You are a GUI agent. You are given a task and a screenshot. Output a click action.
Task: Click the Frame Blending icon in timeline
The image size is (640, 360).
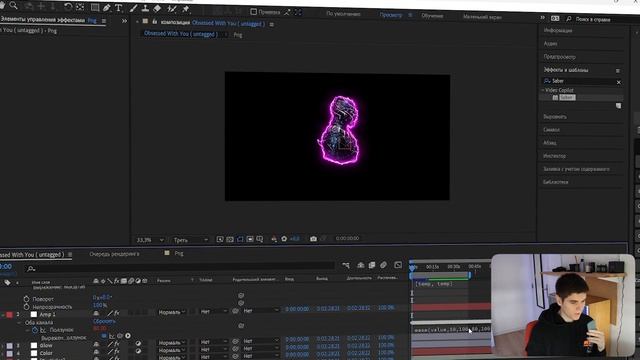(372, 265)
